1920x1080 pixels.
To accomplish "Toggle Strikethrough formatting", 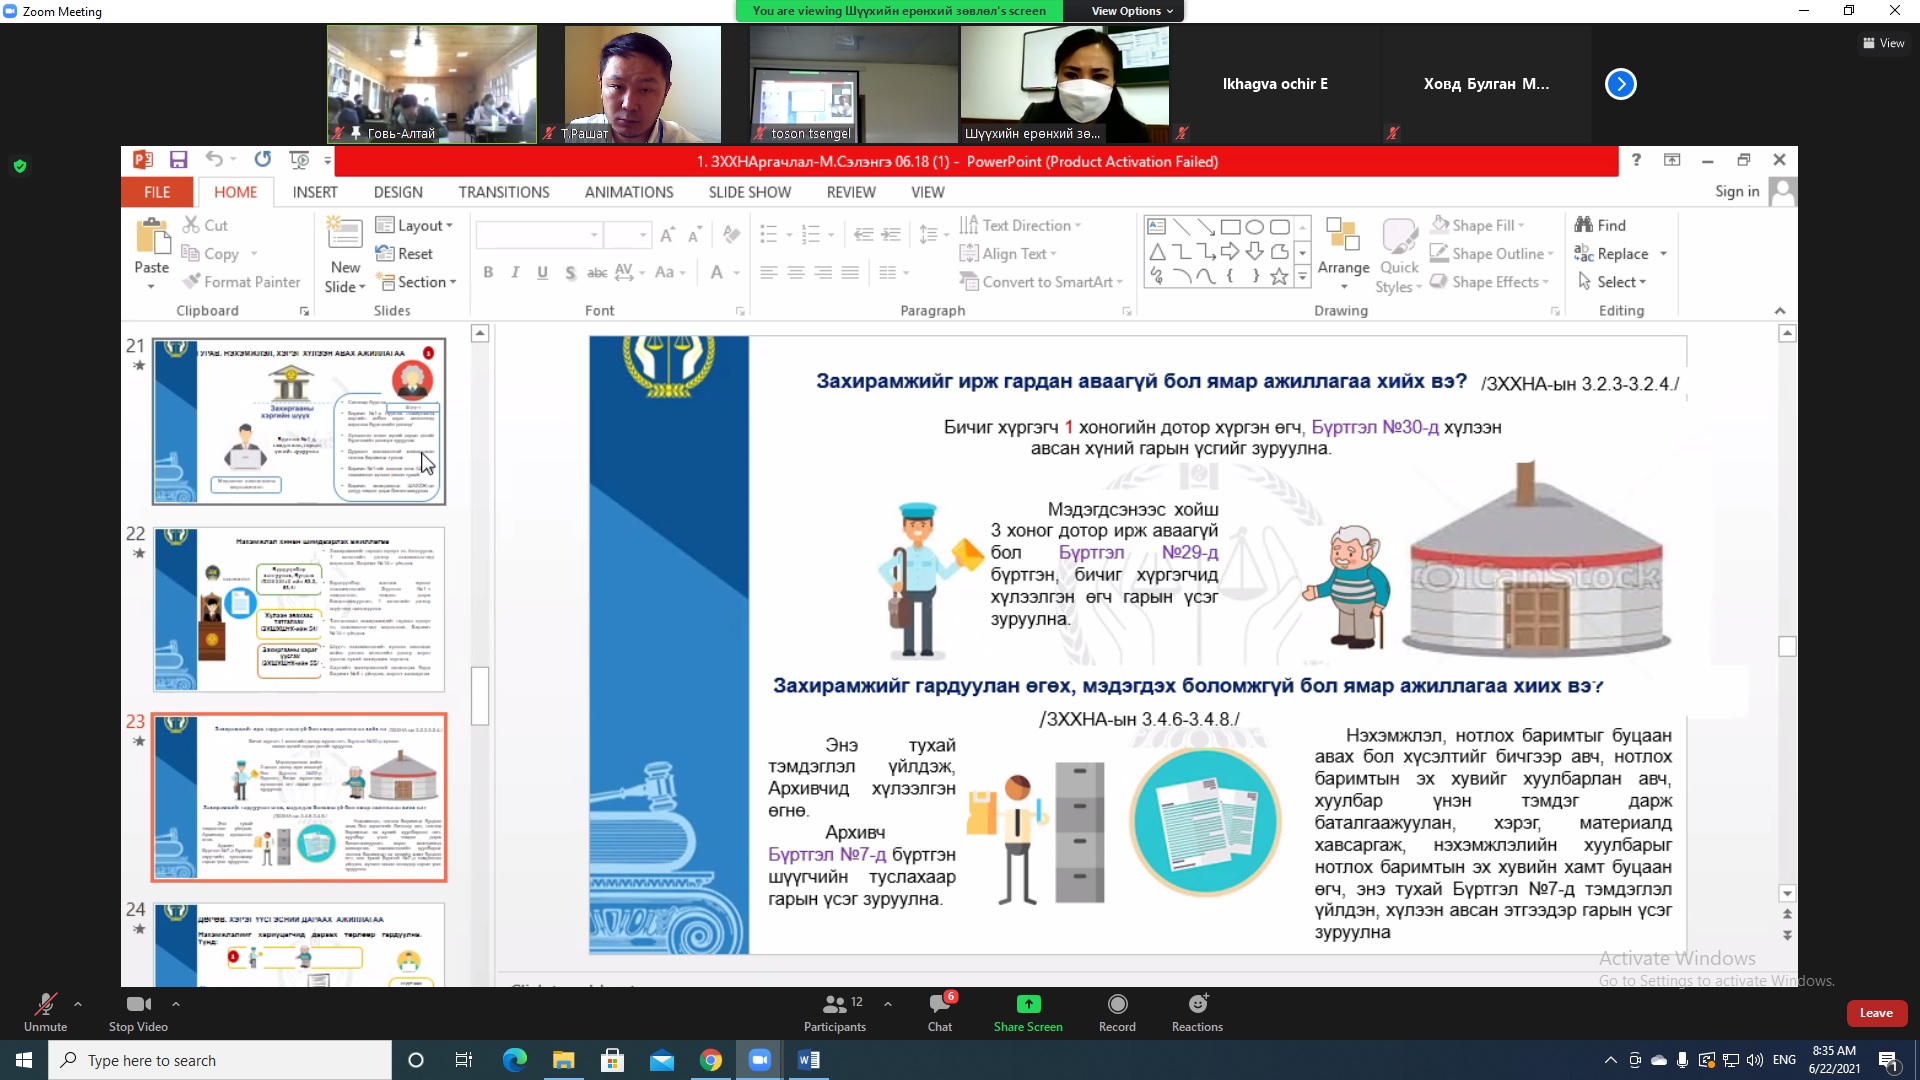I will point(597,272).
